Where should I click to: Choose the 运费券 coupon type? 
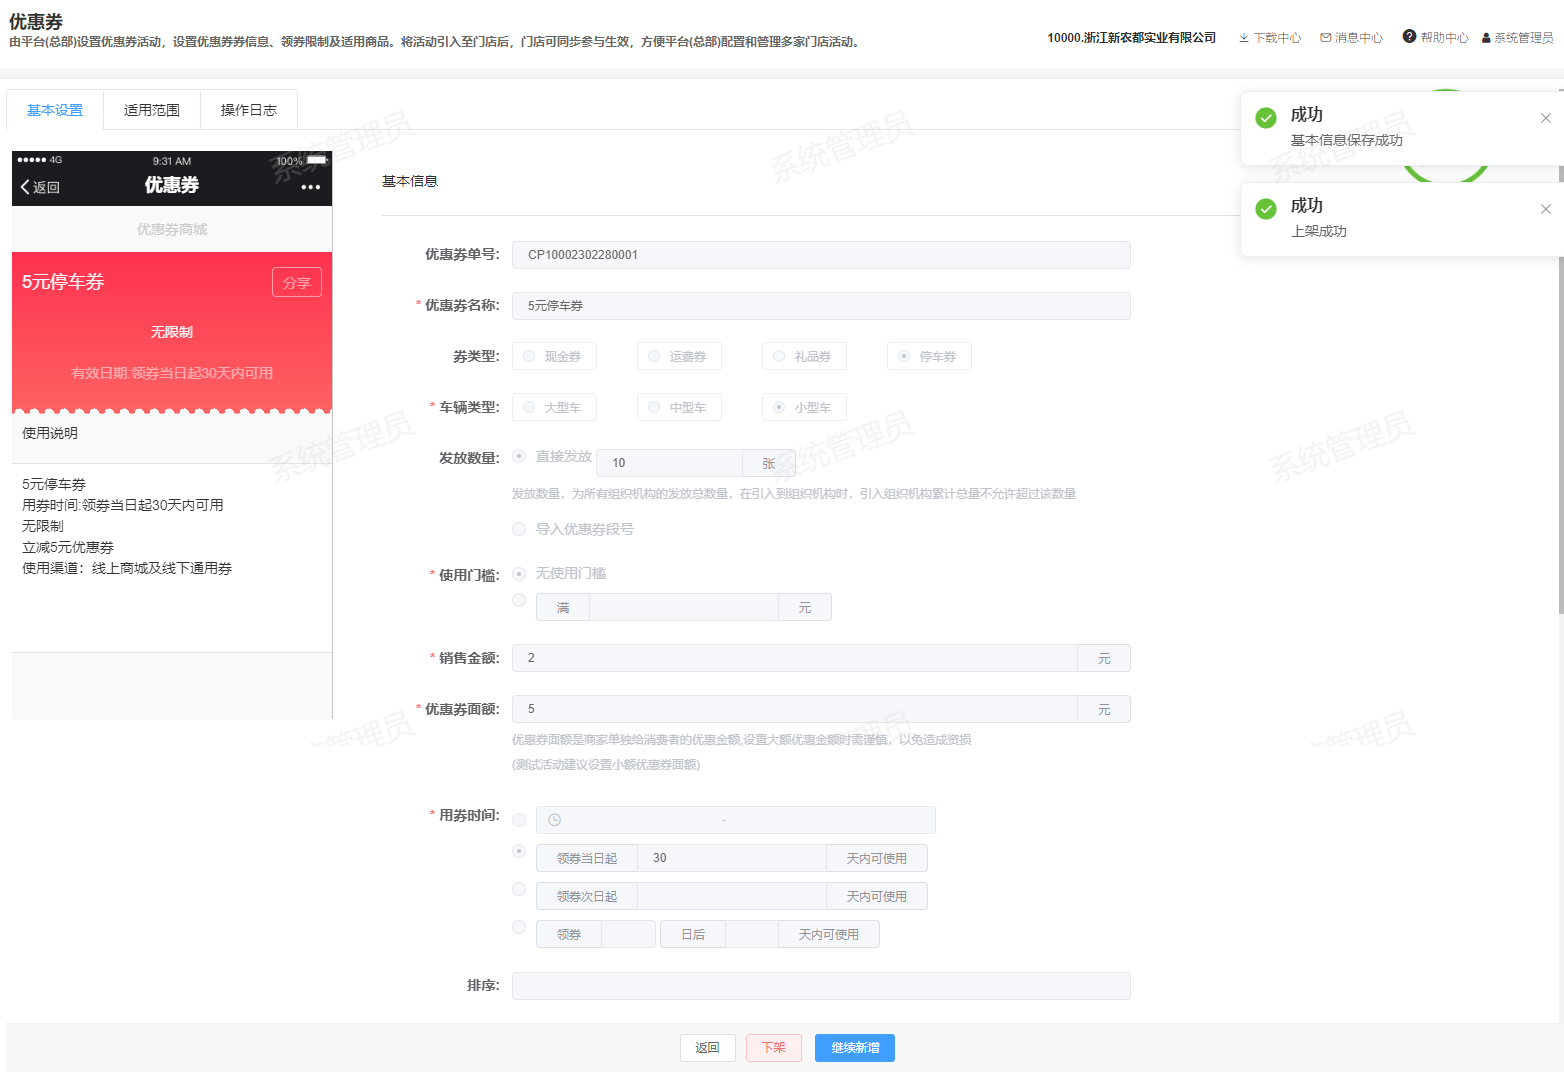click(x=679, y=356)
